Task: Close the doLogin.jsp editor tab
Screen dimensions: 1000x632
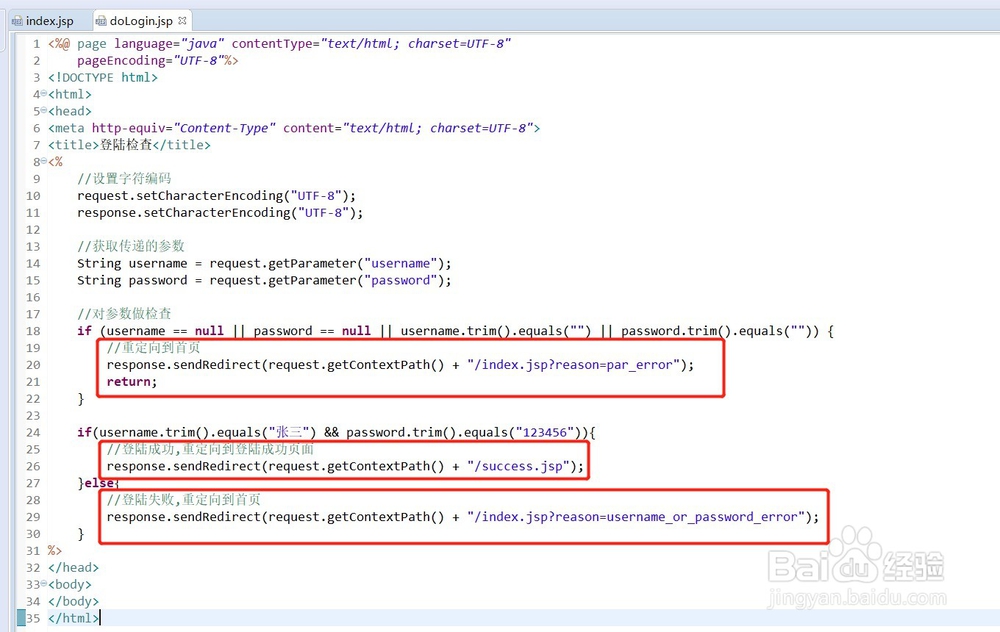Action: point(182,19)
